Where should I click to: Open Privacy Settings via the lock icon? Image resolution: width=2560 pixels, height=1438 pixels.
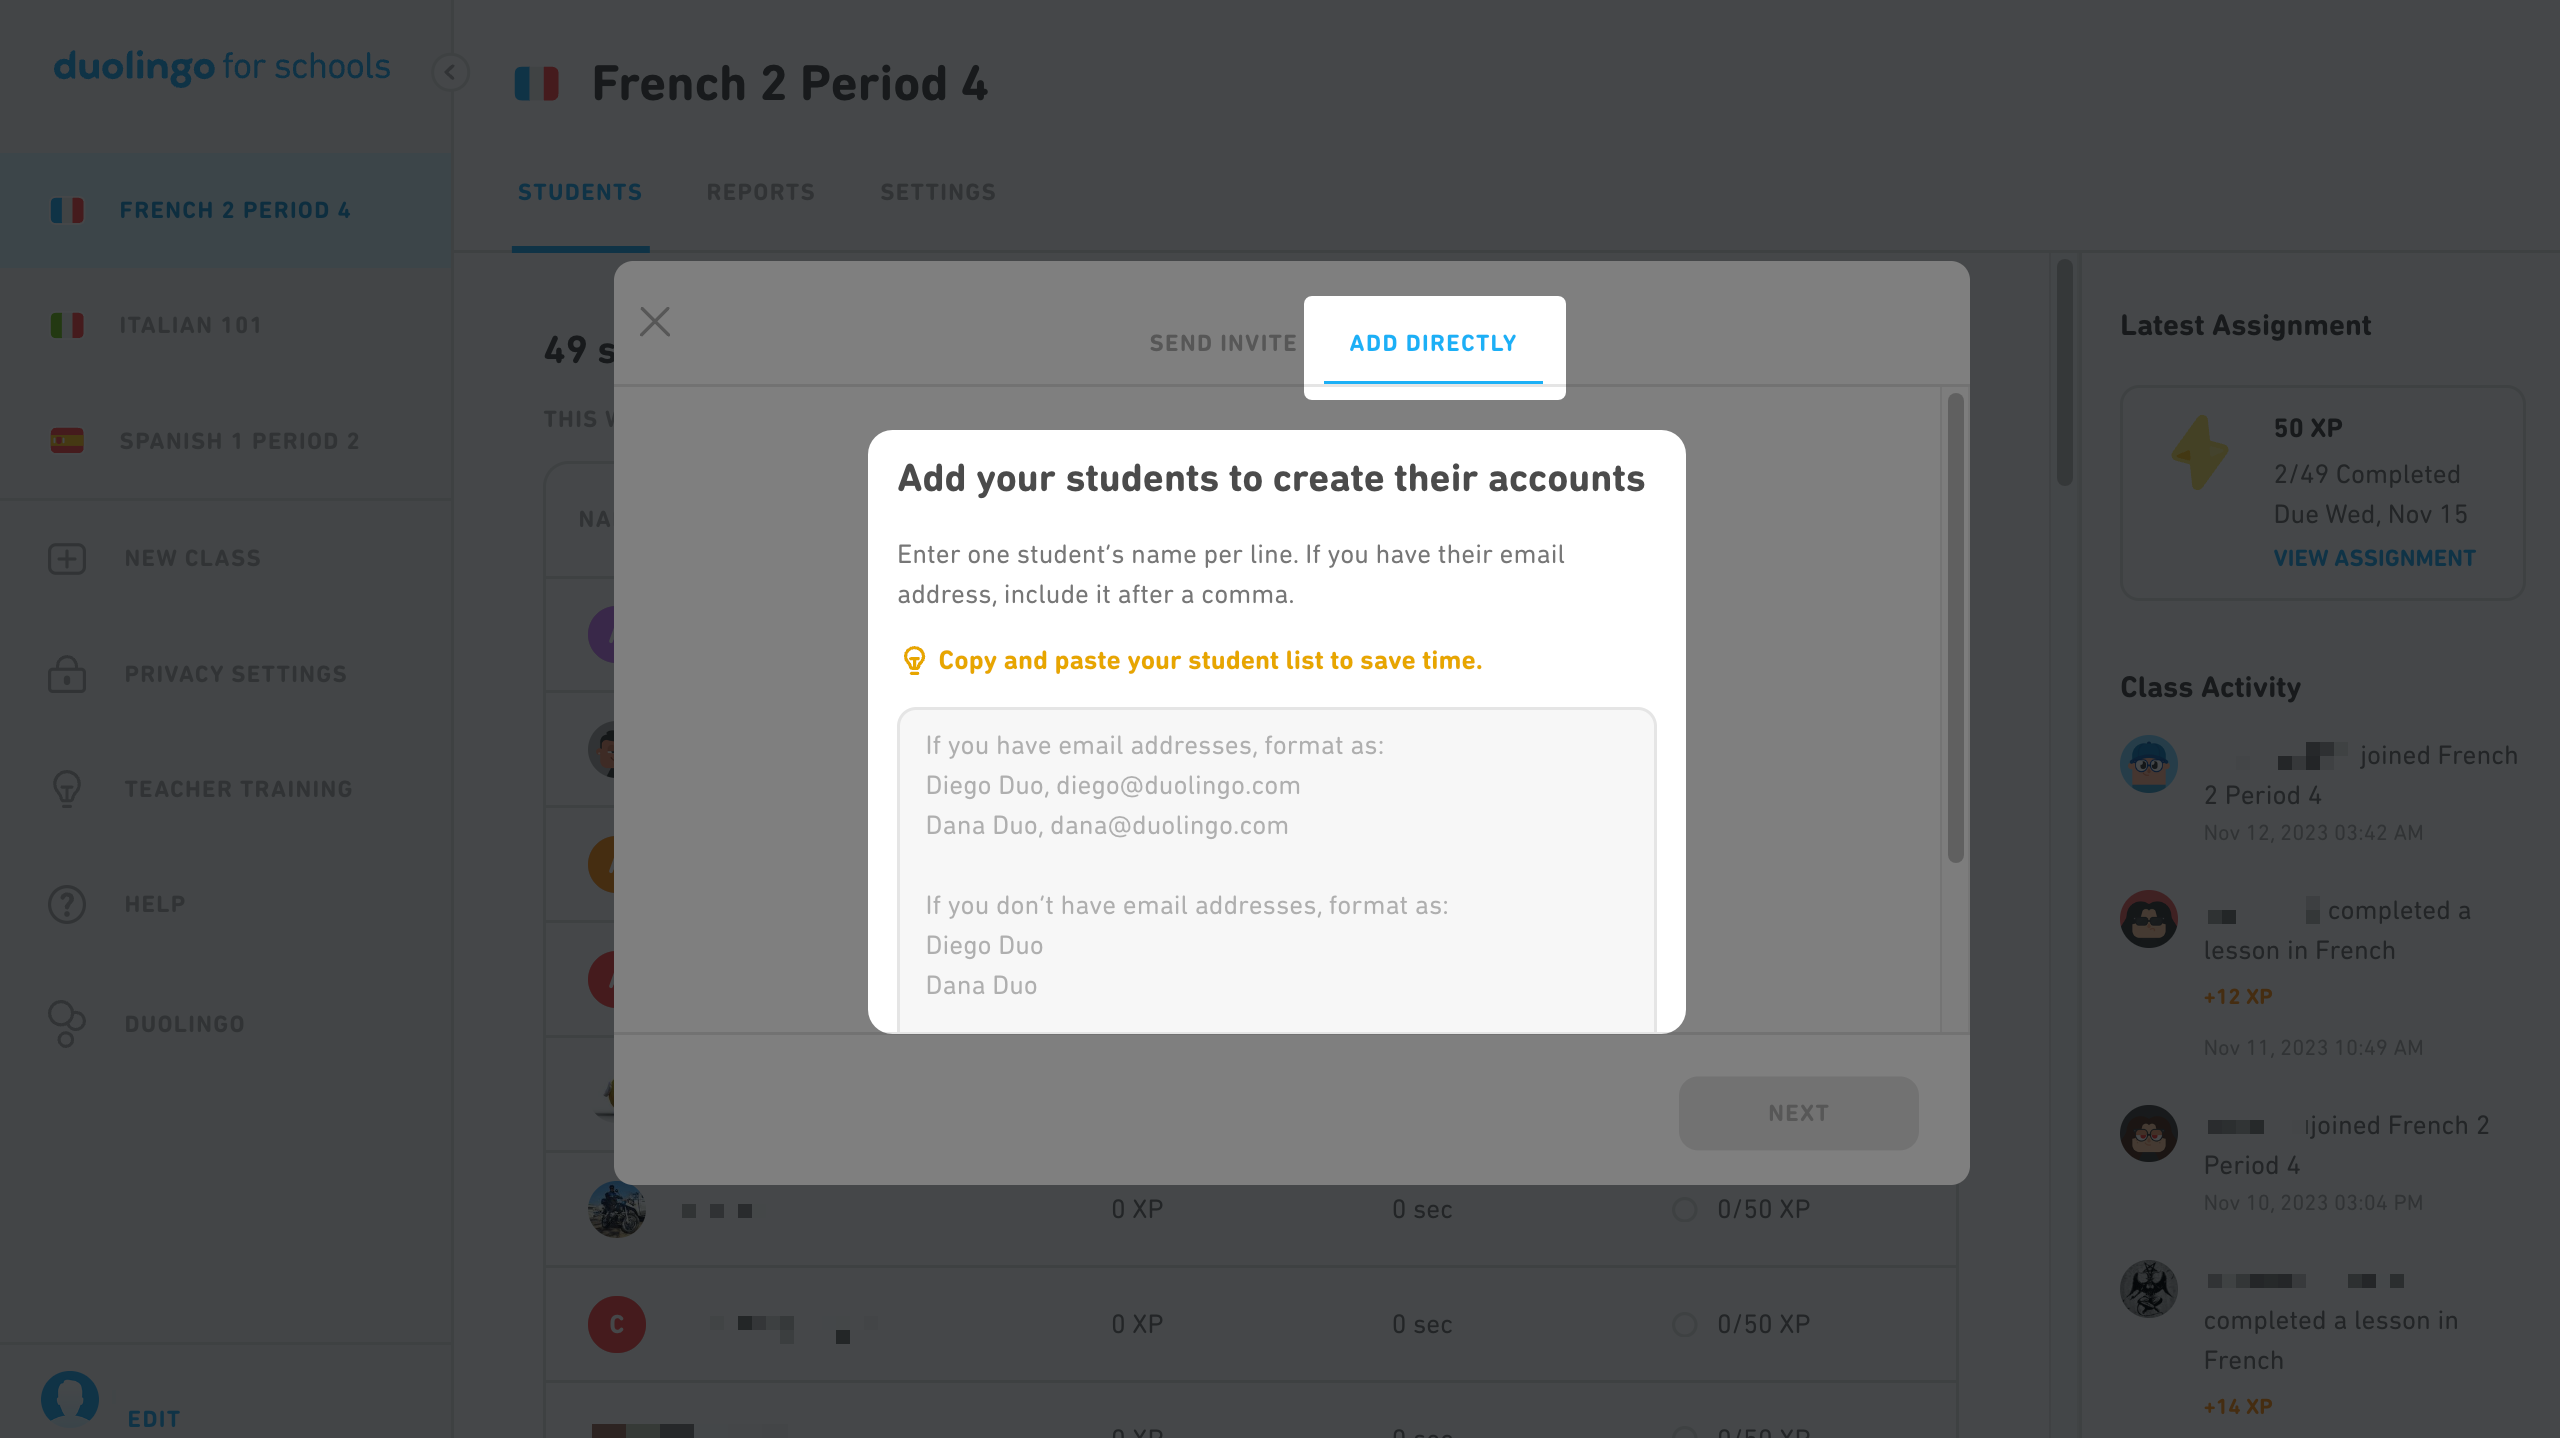coord(66,674)
